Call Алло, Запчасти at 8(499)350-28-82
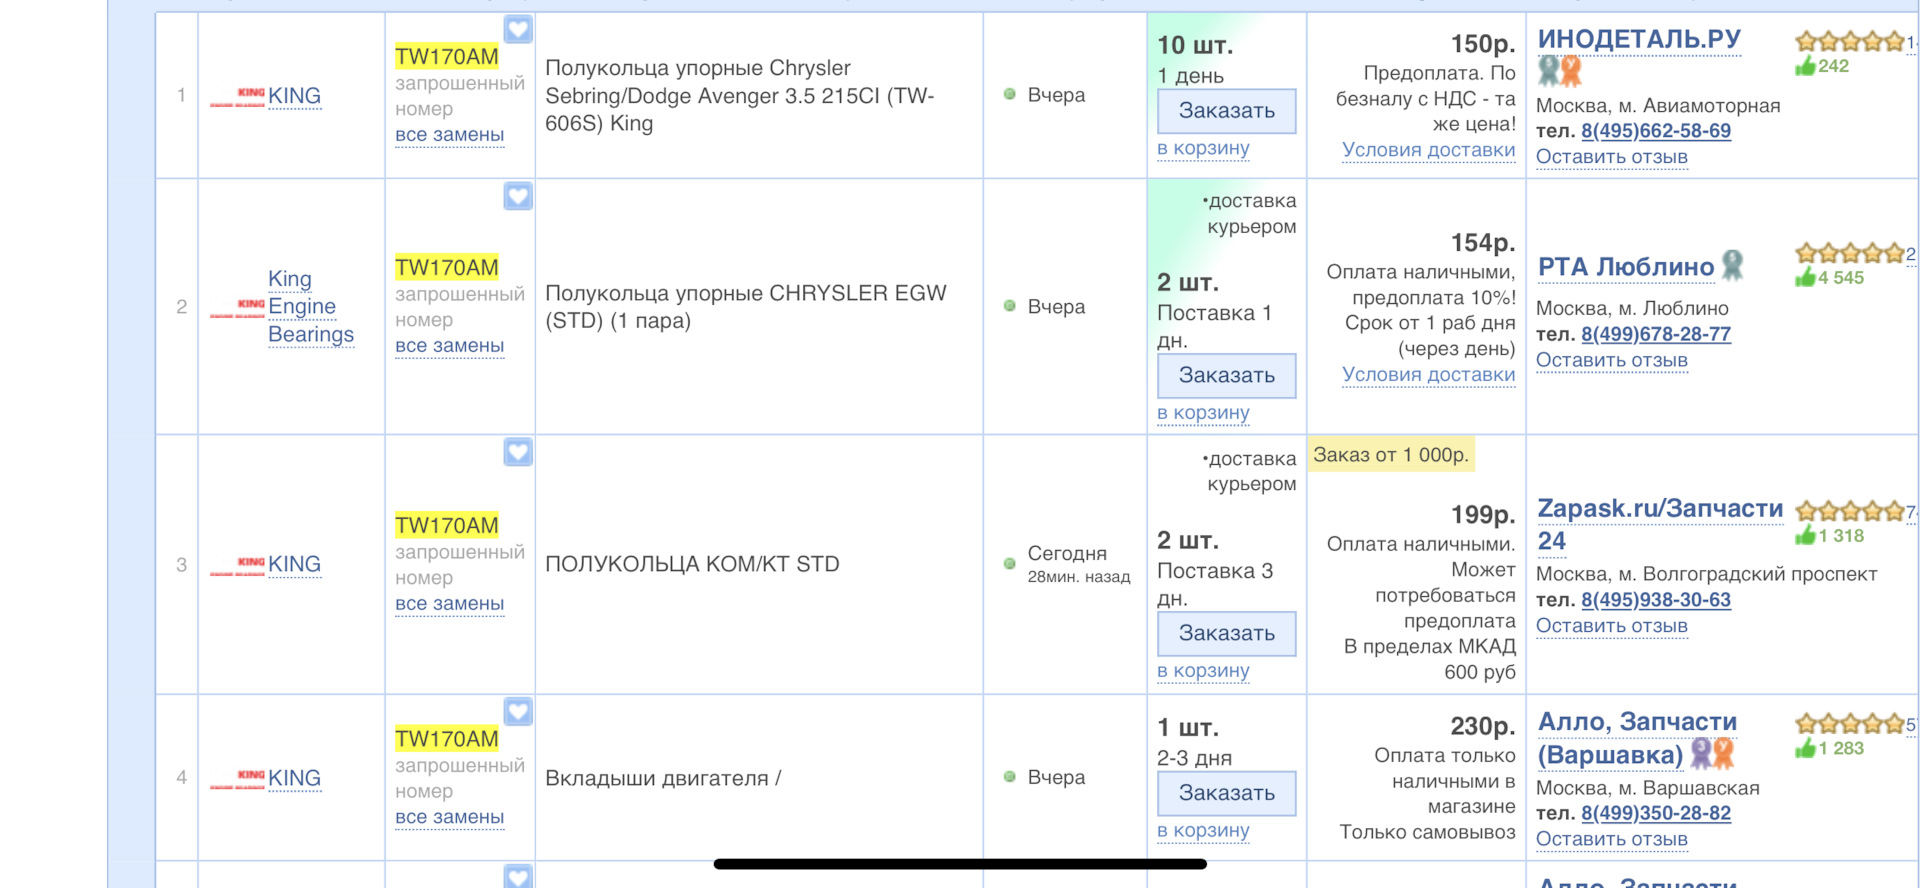 (1656, 813)
